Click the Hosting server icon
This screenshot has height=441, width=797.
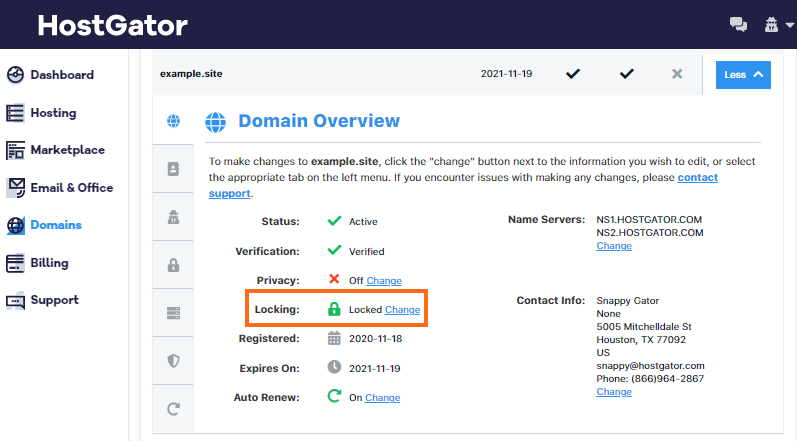(15, 113)
